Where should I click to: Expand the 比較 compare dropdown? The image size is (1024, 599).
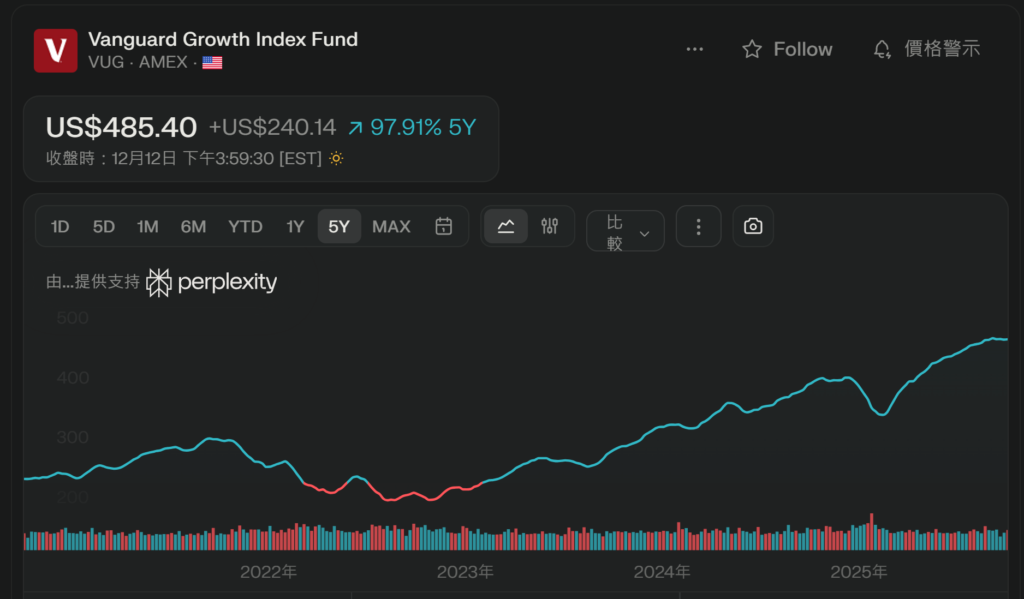tap(625, 232)
